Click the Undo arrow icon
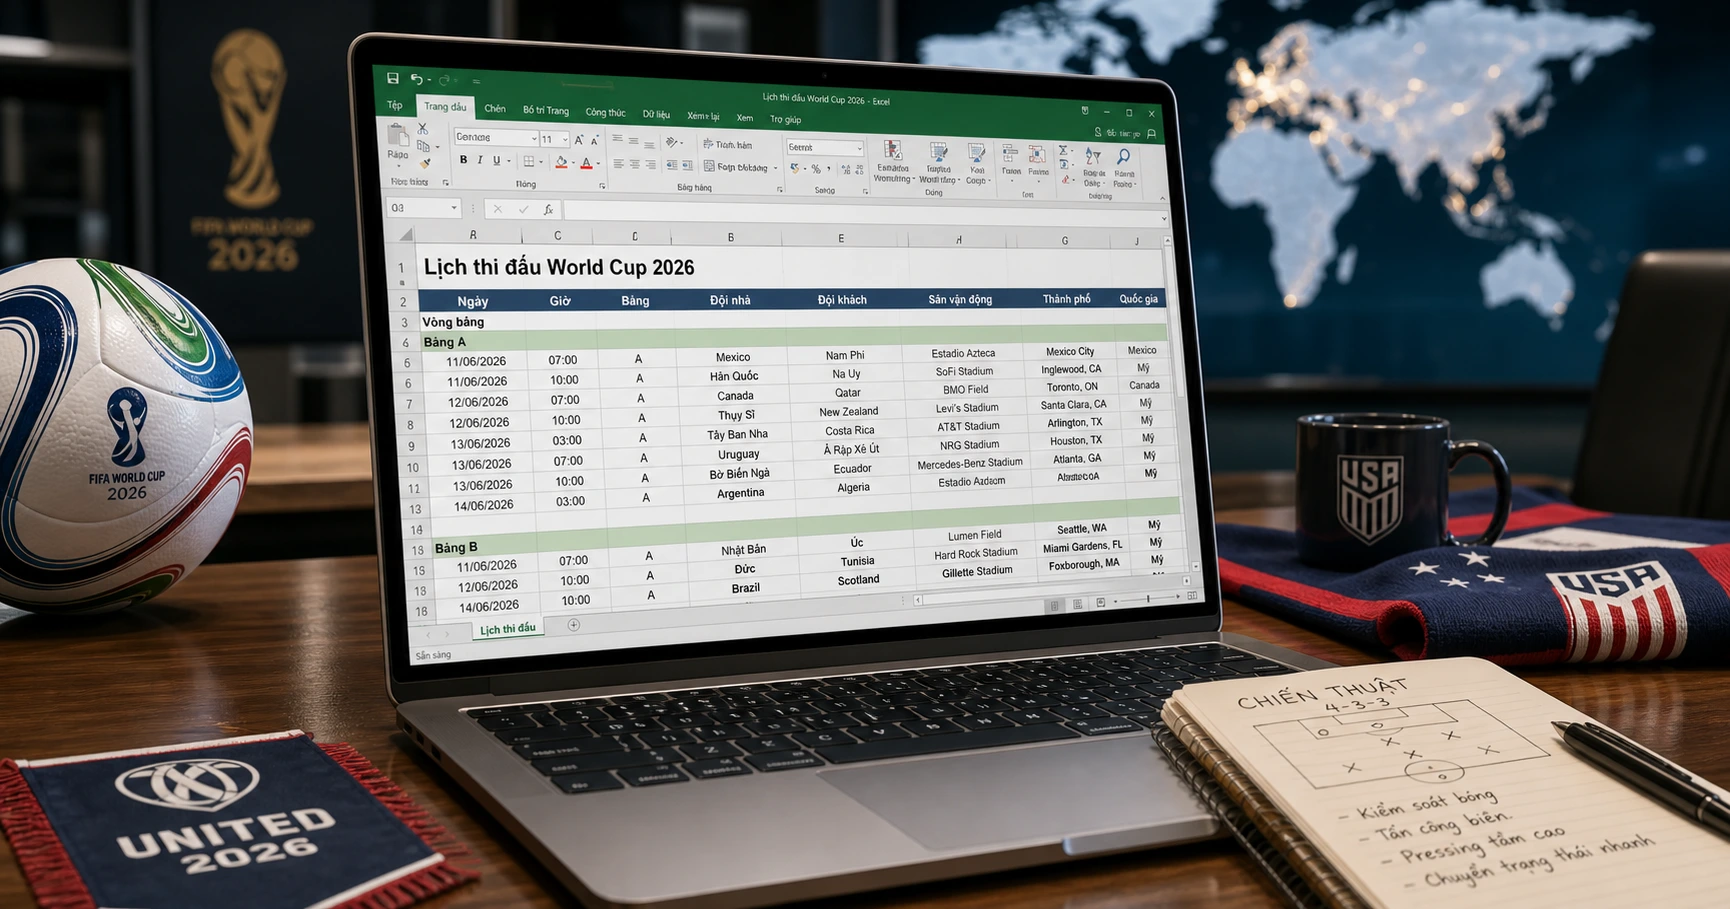Viewport: 1730px width, 909px height. (x=417, y=80)
